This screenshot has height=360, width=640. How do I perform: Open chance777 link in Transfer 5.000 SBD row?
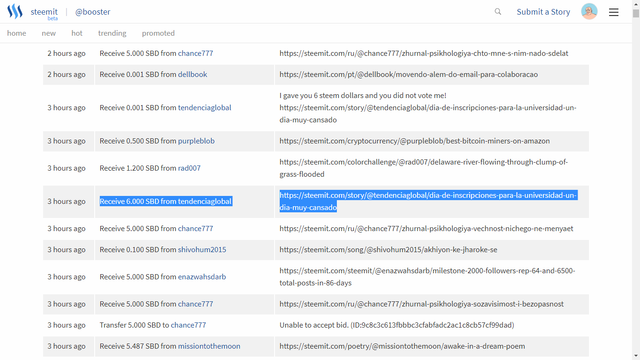coord(188,325)
